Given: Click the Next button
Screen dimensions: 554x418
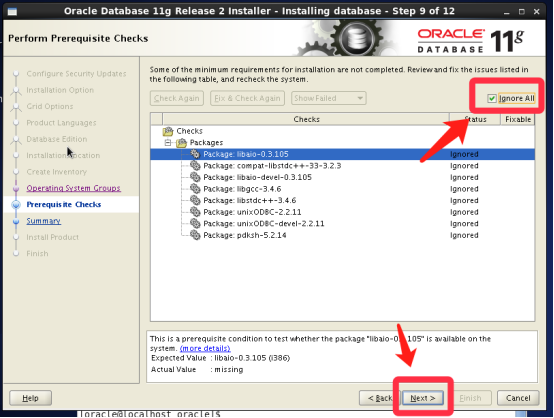Looking at the screenshot, I should (x=423, y=398).
